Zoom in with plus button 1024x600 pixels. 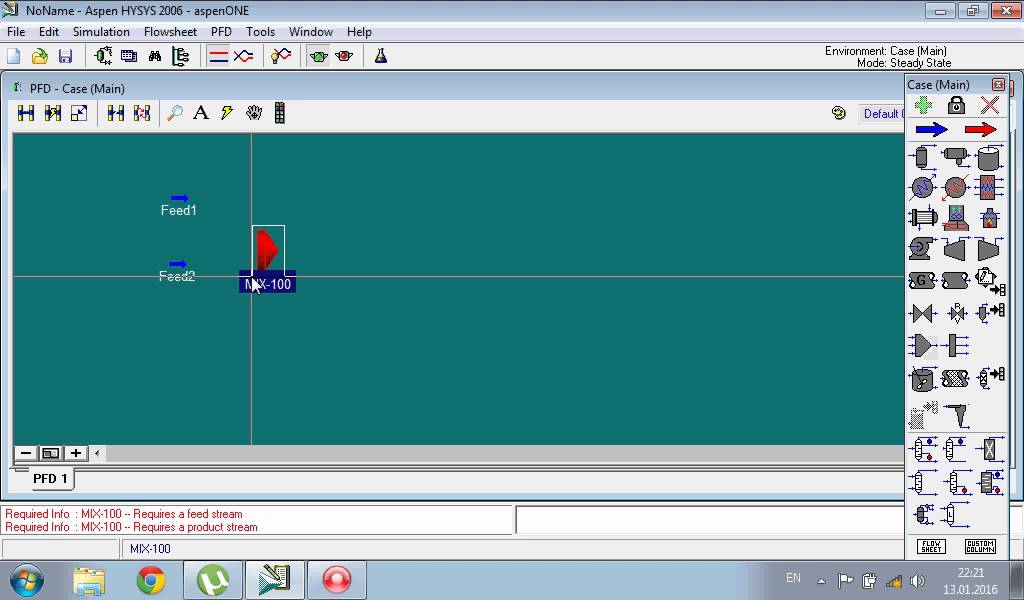(76, 453)
